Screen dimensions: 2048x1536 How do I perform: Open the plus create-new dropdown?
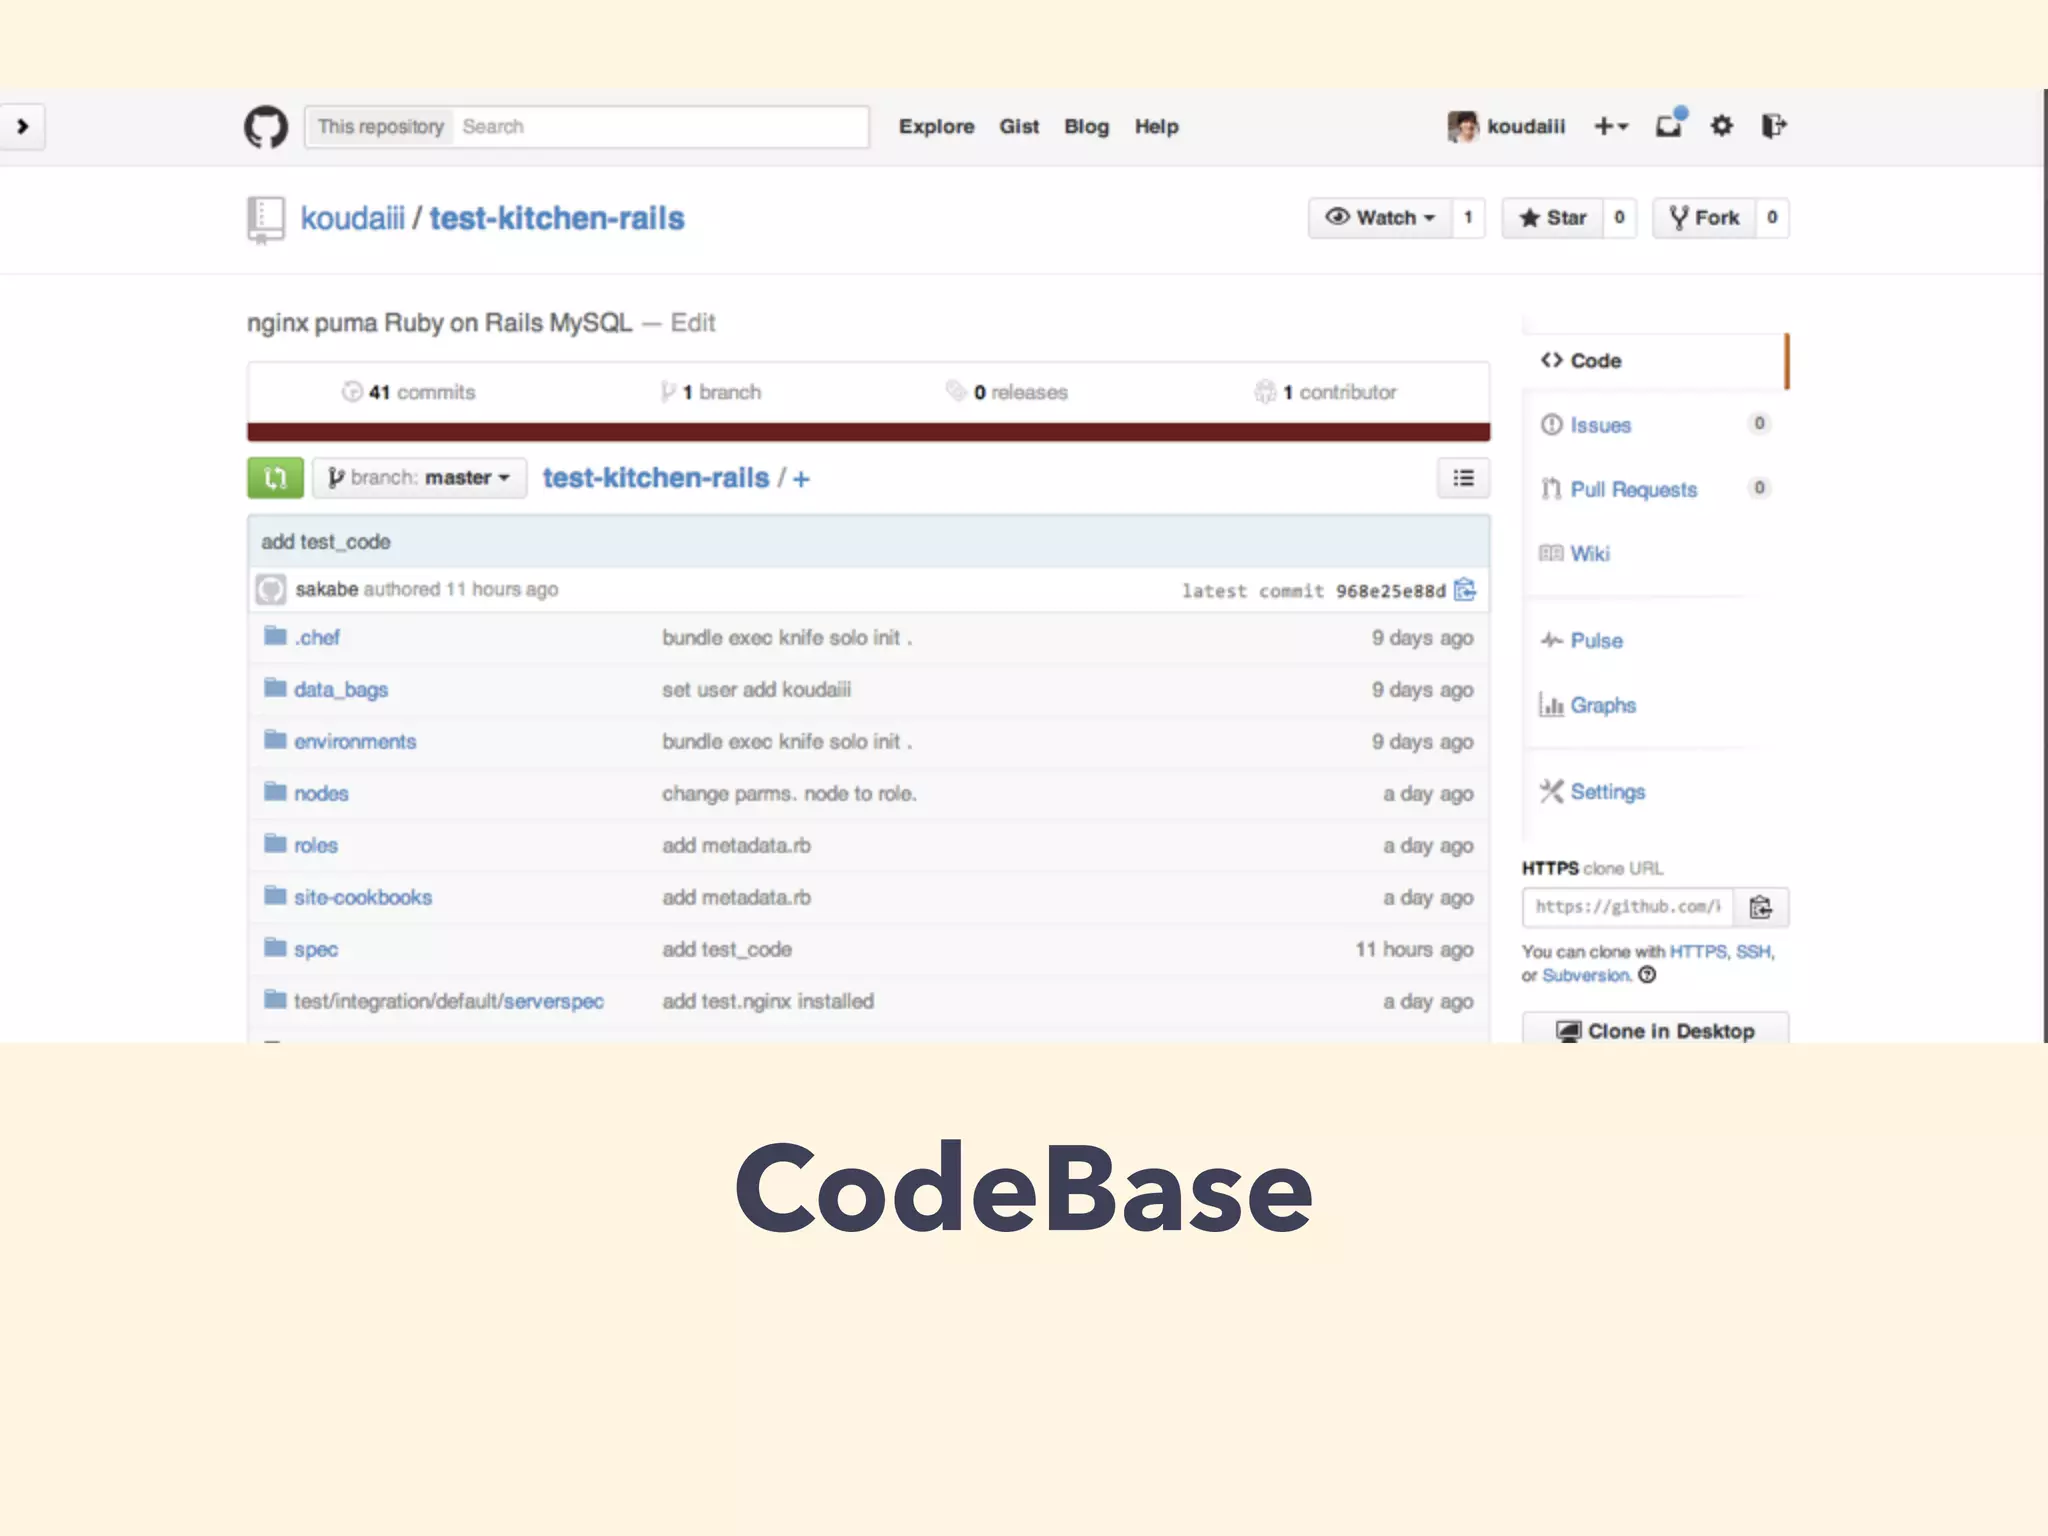1611,127
